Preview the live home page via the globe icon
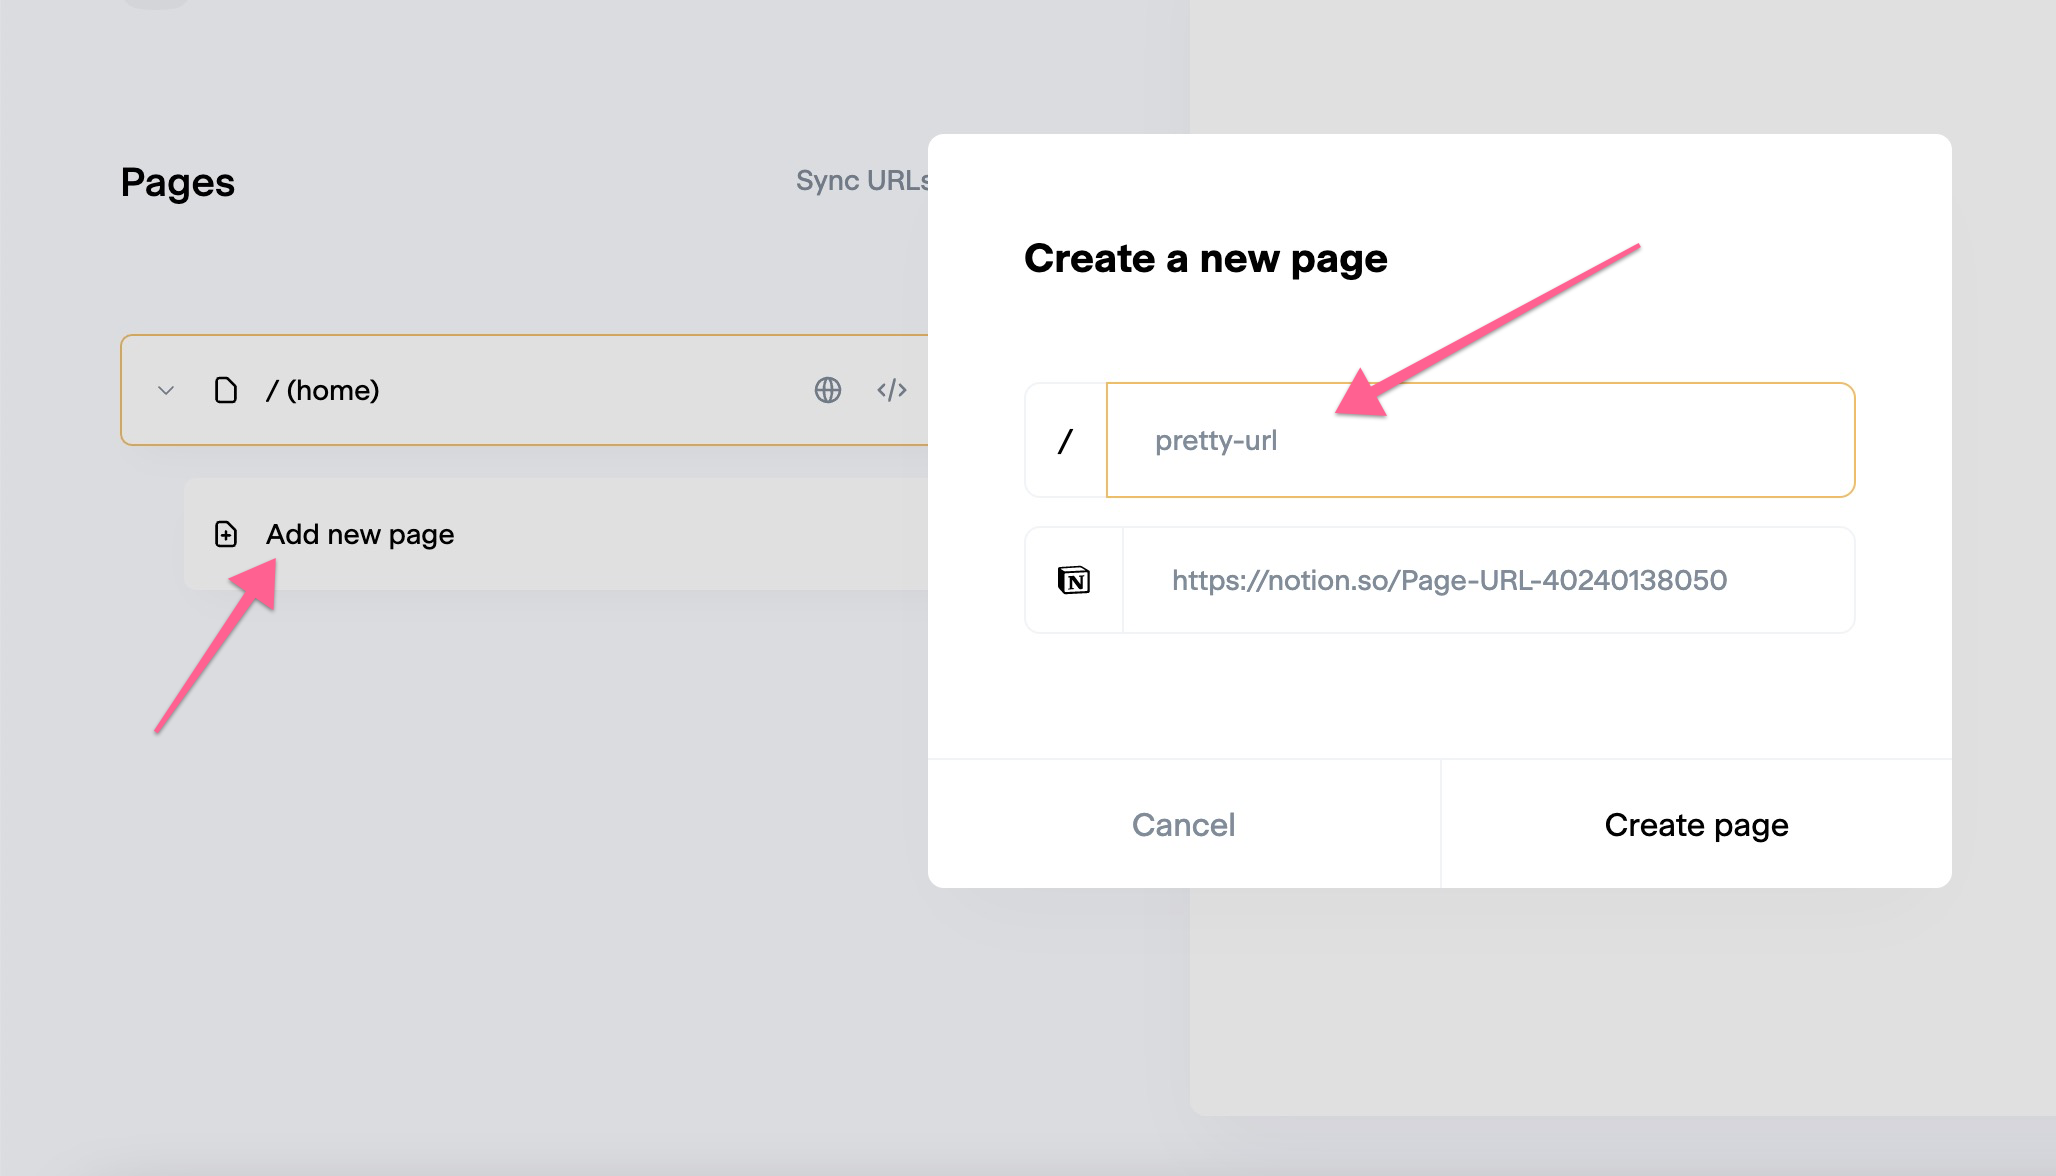 (x=827, y=390)
